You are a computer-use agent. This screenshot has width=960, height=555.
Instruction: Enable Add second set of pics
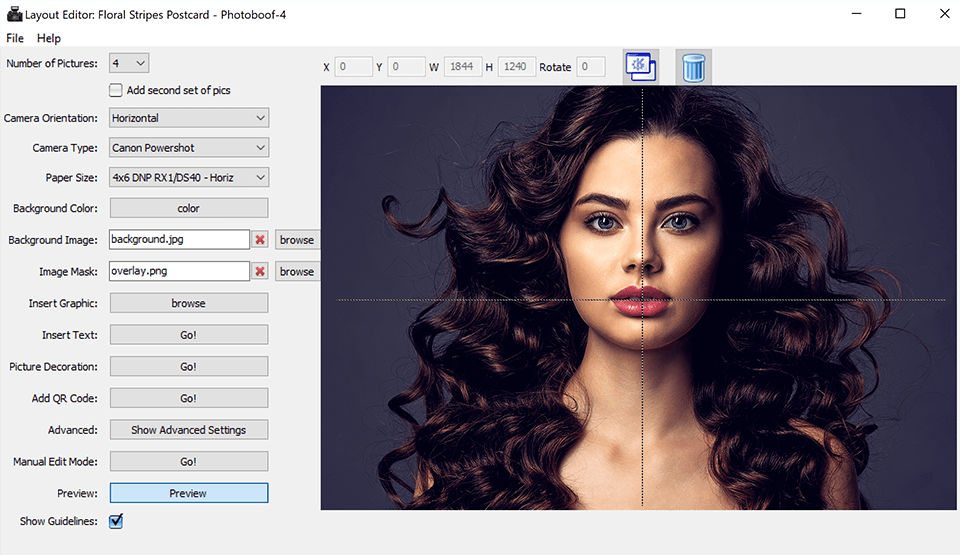coord(116,90)
